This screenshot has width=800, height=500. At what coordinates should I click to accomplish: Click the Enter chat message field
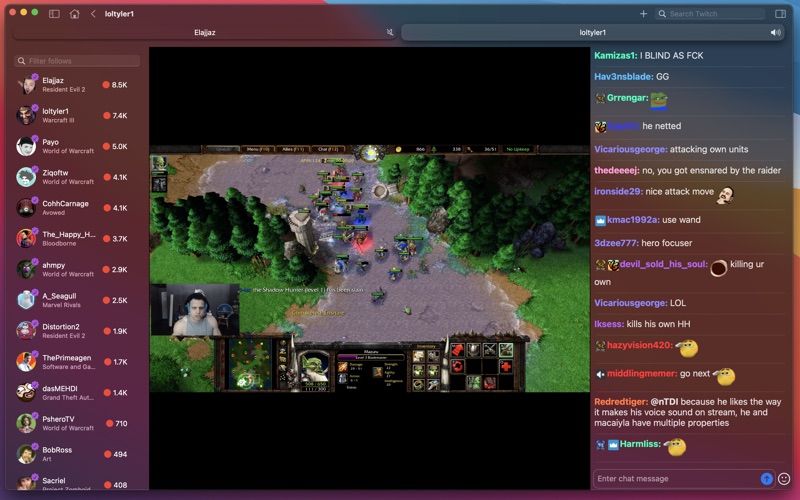[x=677, y=479]
